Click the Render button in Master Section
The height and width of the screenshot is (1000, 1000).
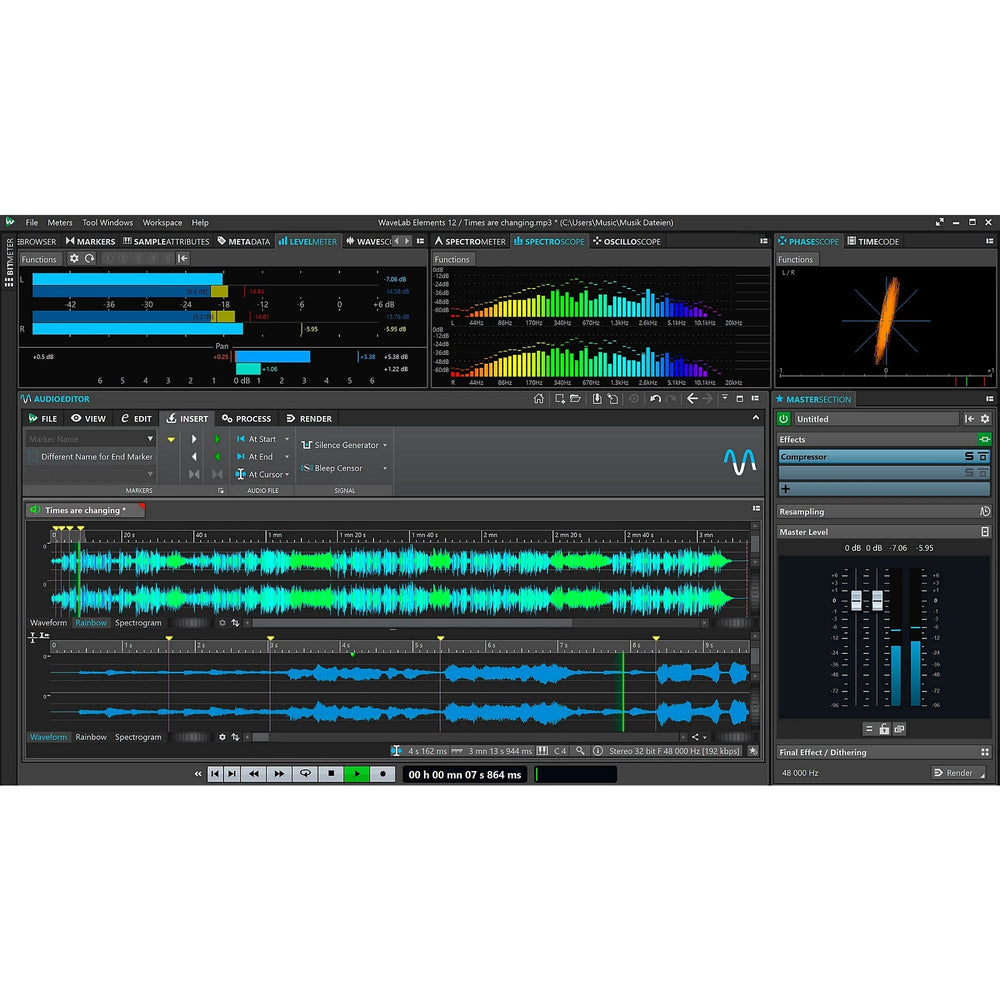957,773
